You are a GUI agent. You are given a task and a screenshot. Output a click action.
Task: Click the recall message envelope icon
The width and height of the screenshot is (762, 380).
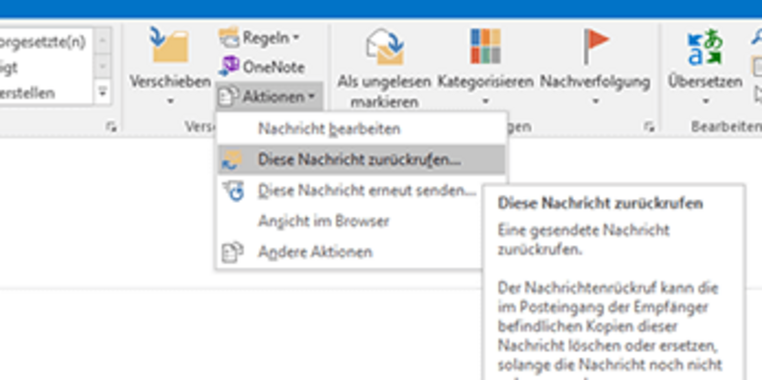point(232,160)
